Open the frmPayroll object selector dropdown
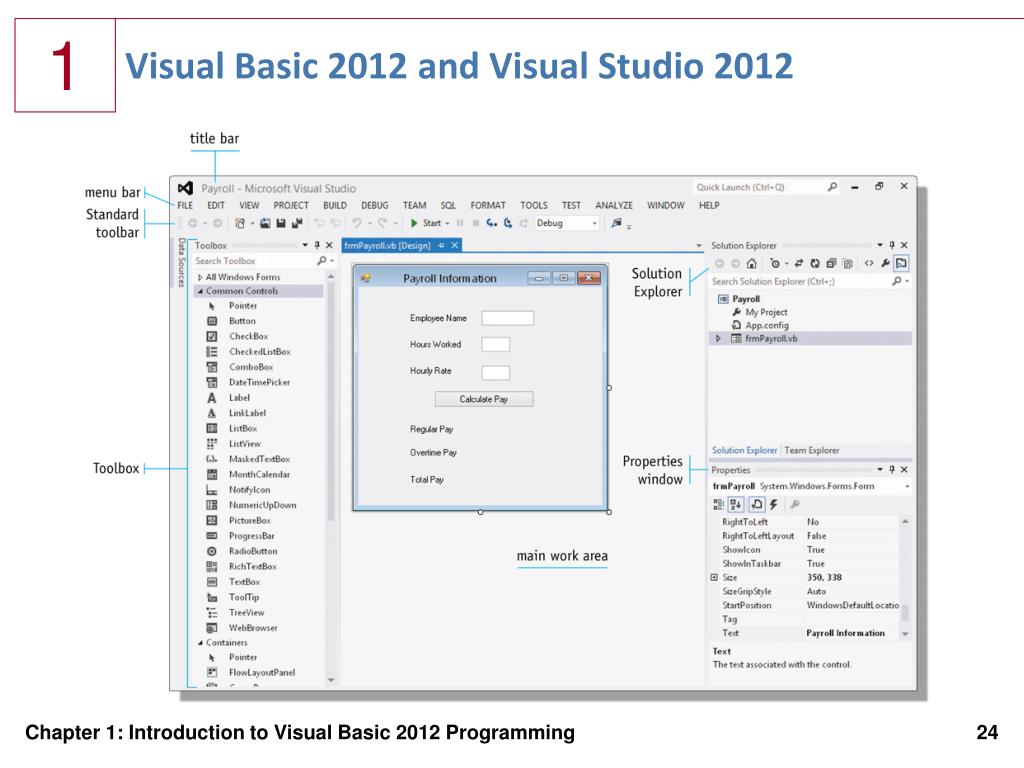 point(906,487)
